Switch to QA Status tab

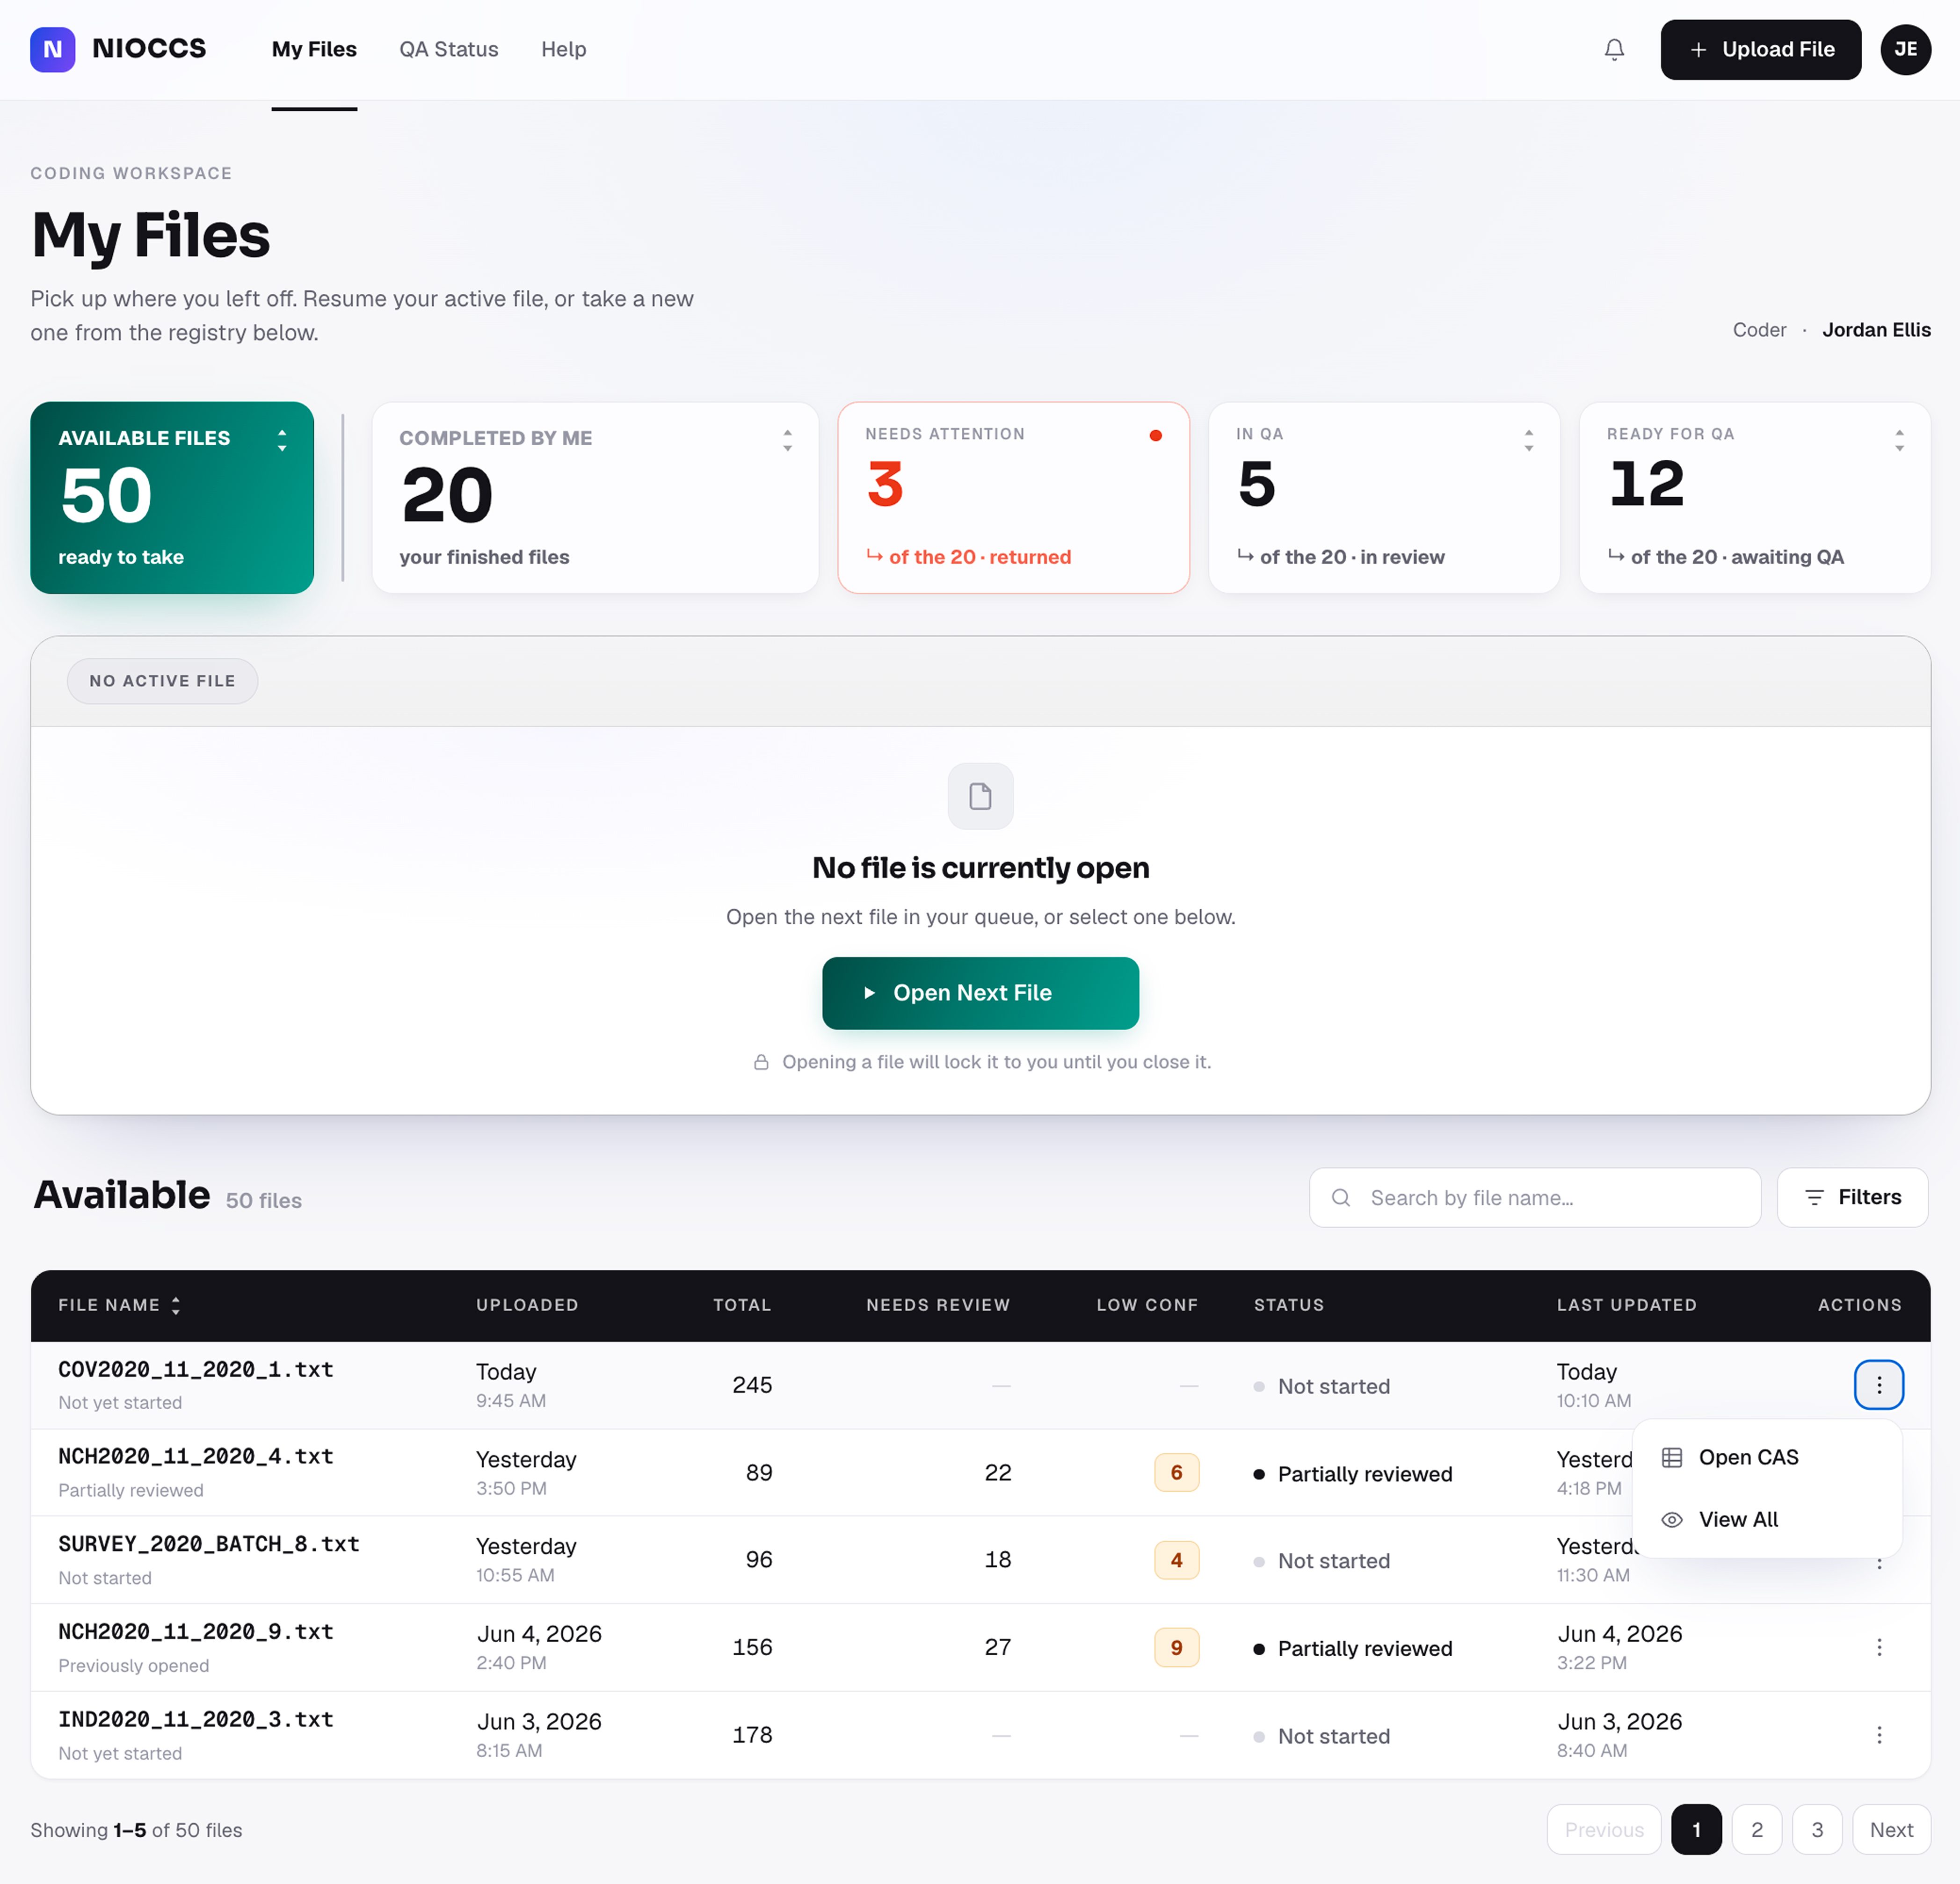[449, 49]
